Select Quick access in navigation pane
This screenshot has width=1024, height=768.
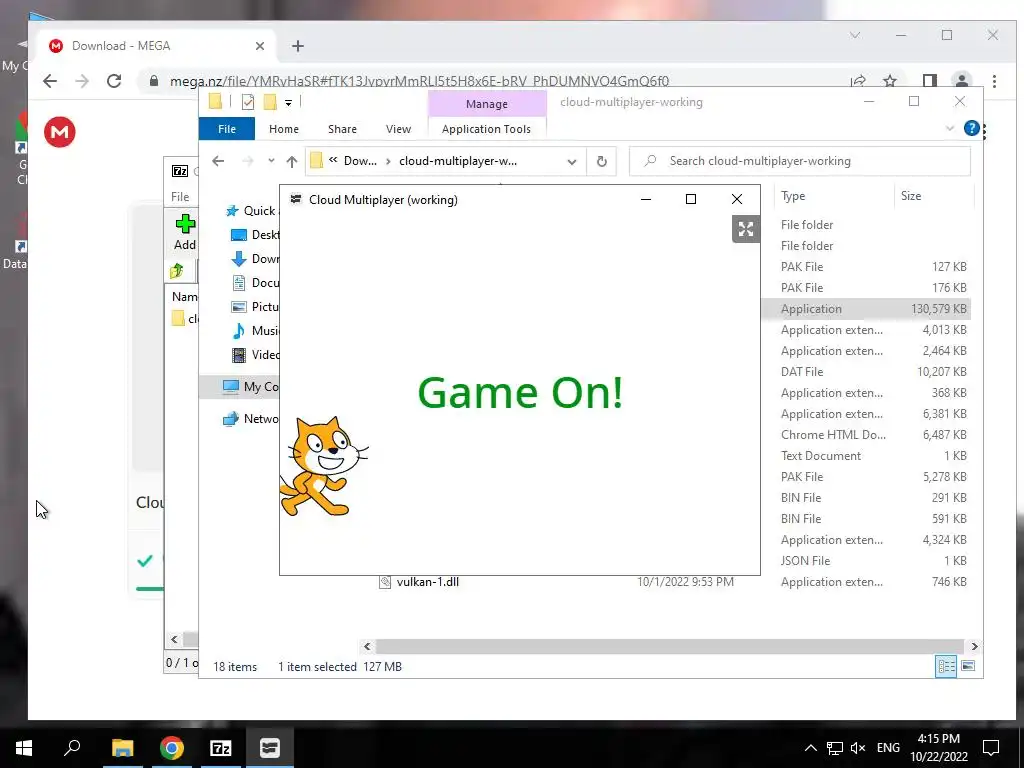(x=252, y=211)
